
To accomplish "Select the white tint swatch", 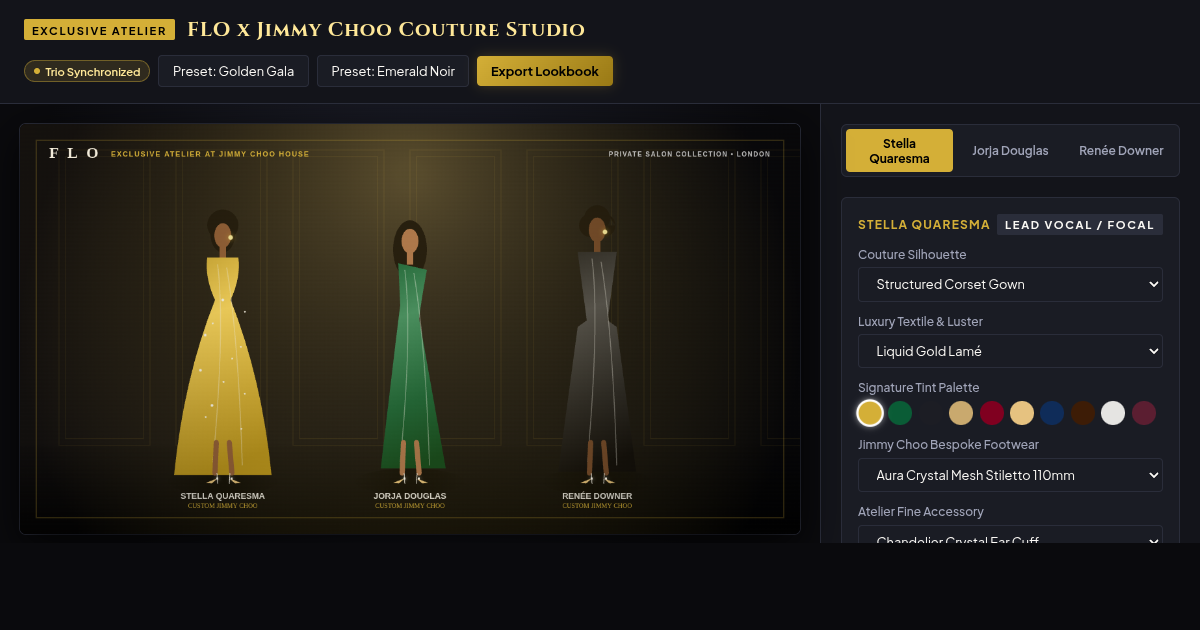I will [x=1113, y=413].
